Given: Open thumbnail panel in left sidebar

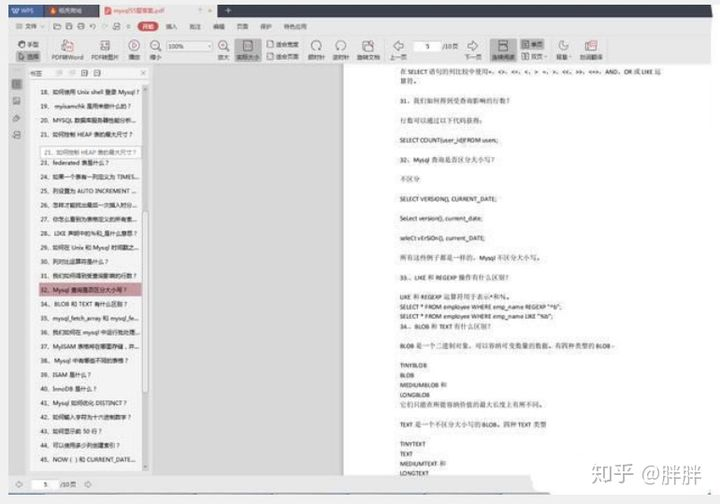Looking at the screenshot, I should coord(17,101).
